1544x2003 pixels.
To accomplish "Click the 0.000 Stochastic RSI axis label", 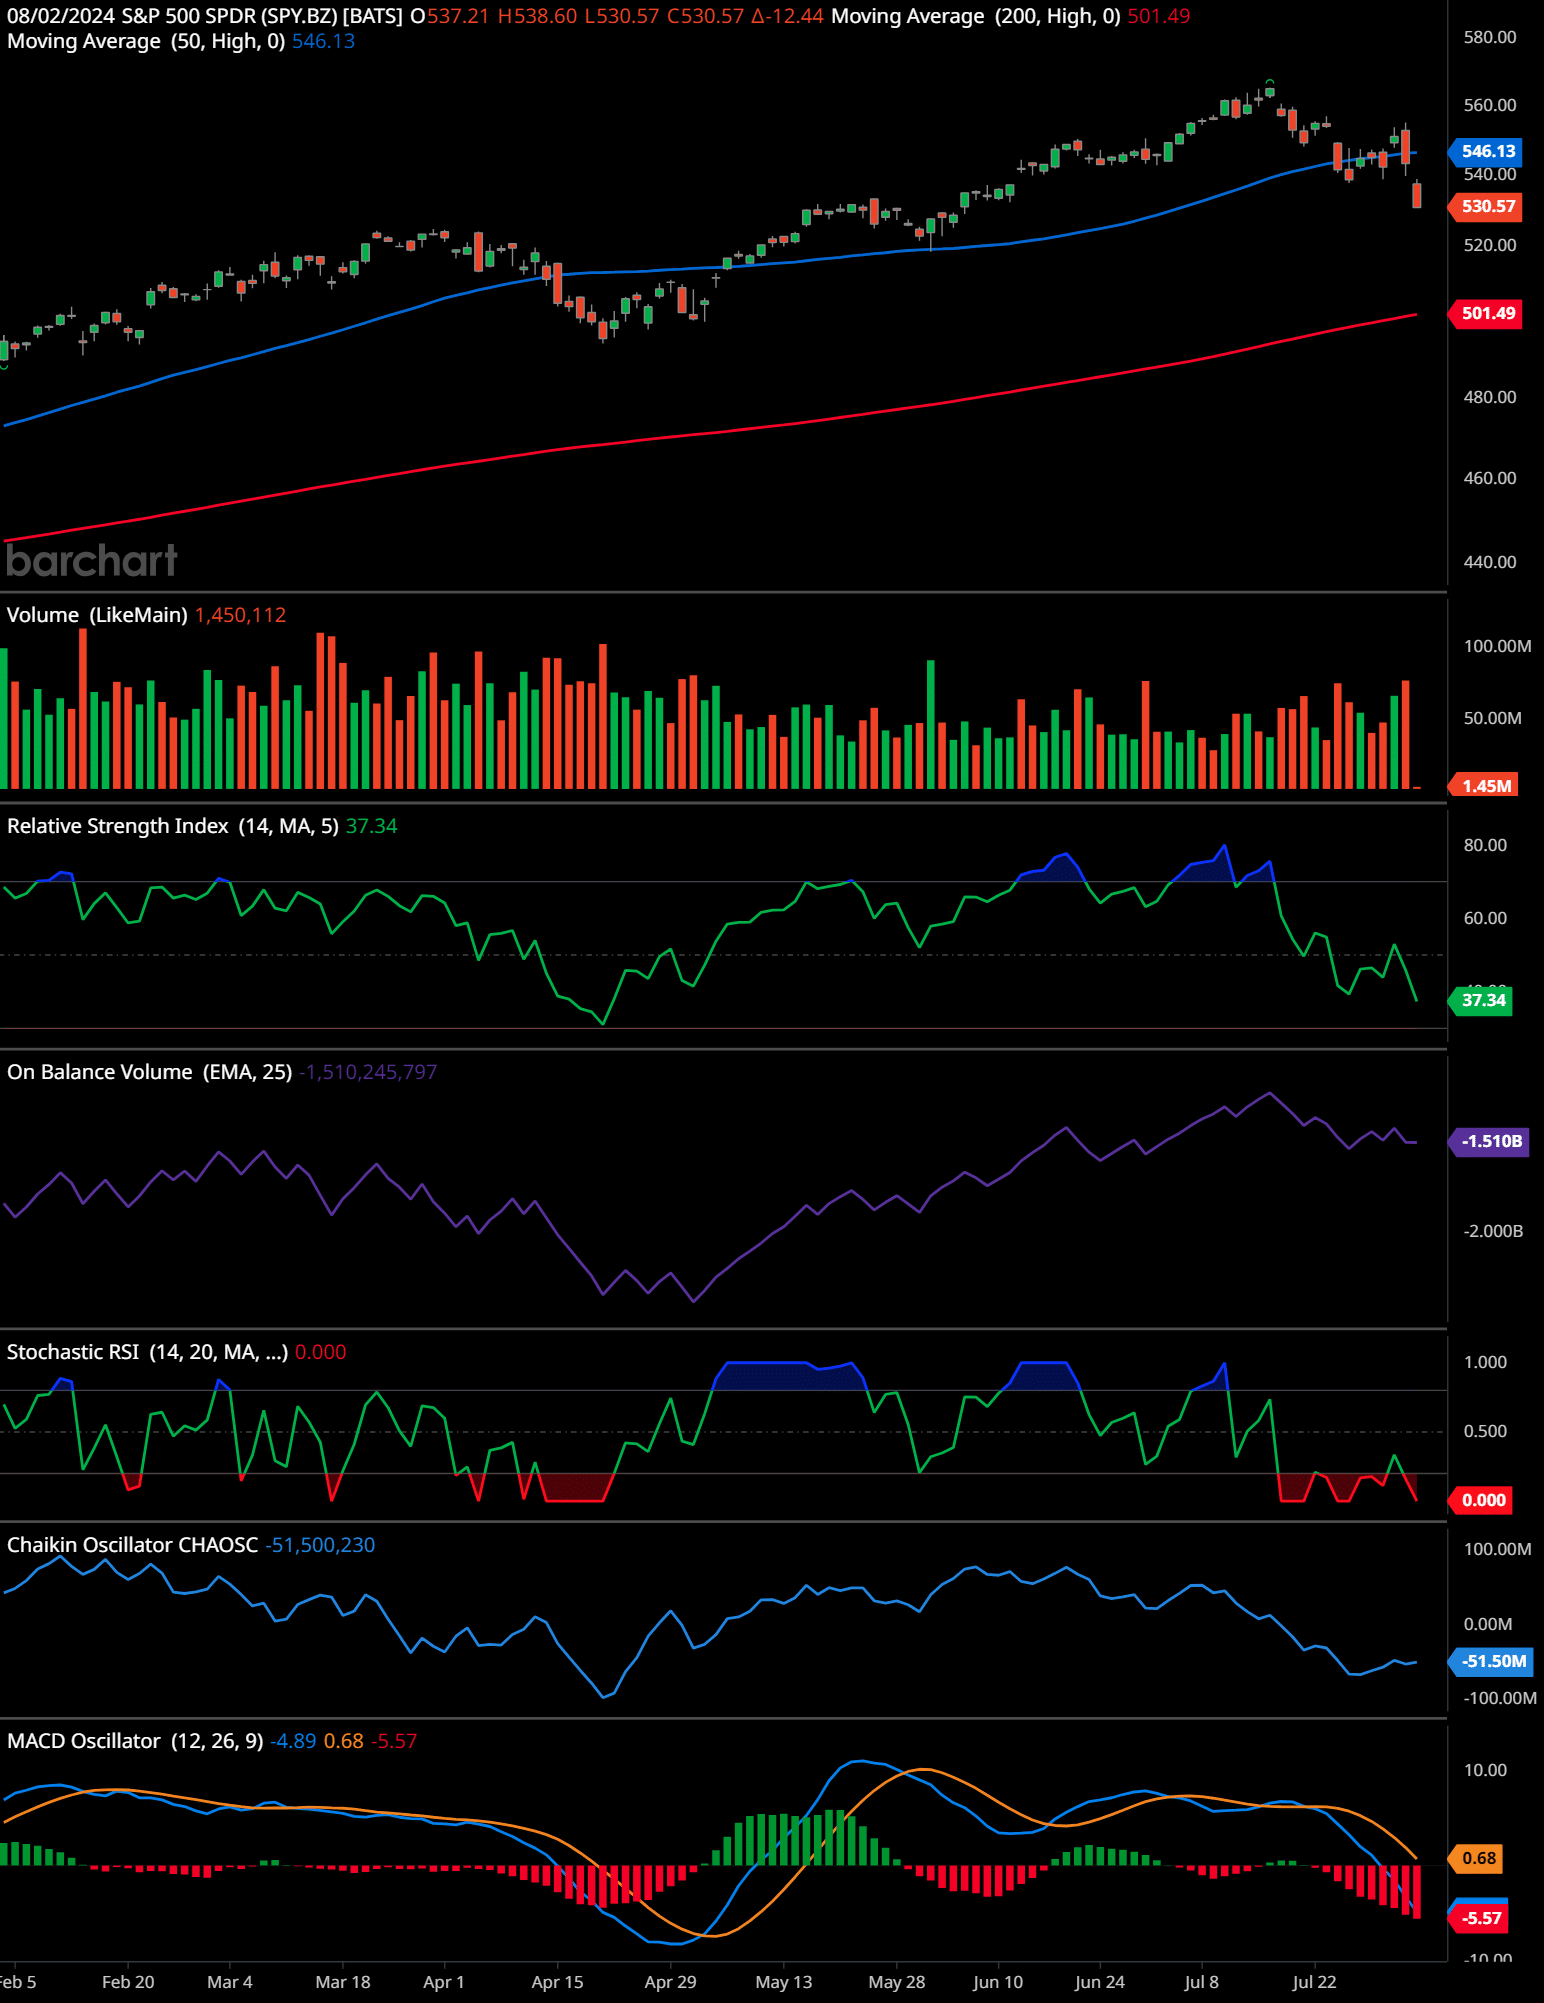I will [x=1482, y=1500].
